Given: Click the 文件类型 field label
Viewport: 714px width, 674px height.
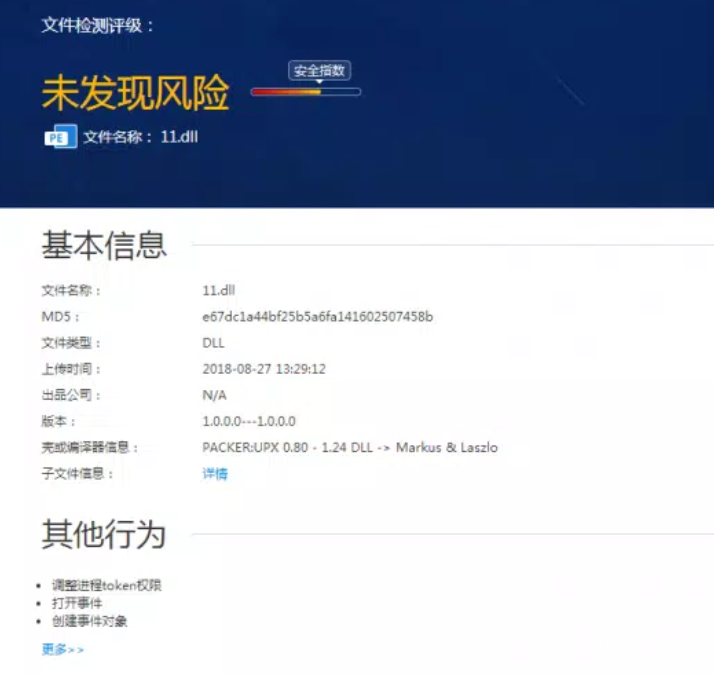Looking at the screenshot, I should (71, 342).
